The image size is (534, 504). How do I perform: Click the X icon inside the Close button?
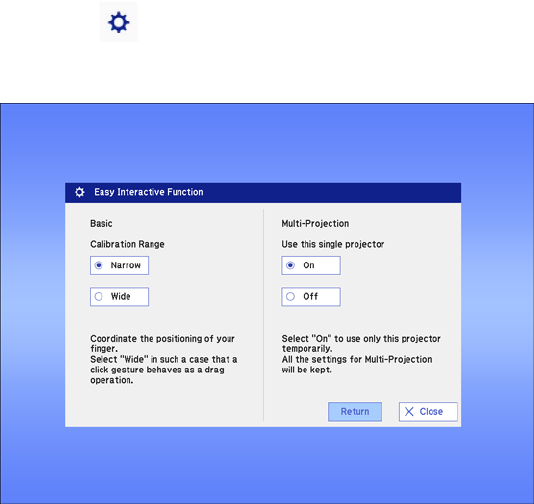[x=409, y=411]
